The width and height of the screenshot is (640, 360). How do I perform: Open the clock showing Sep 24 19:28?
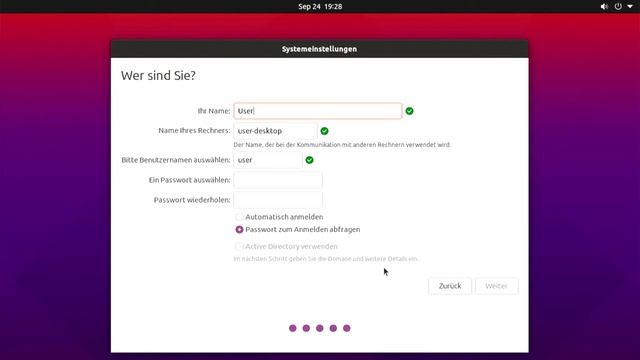pyautogui.click(x=320, y=7)
